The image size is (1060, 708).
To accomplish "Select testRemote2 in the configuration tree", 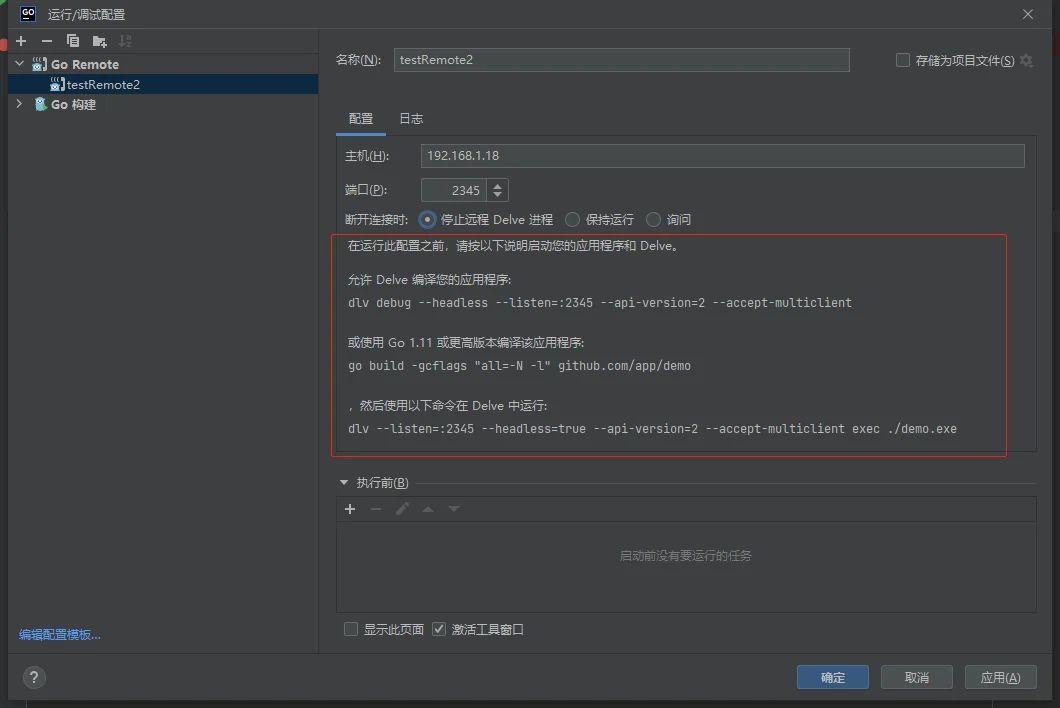I will pyautogui.click(x=163, y=85).
